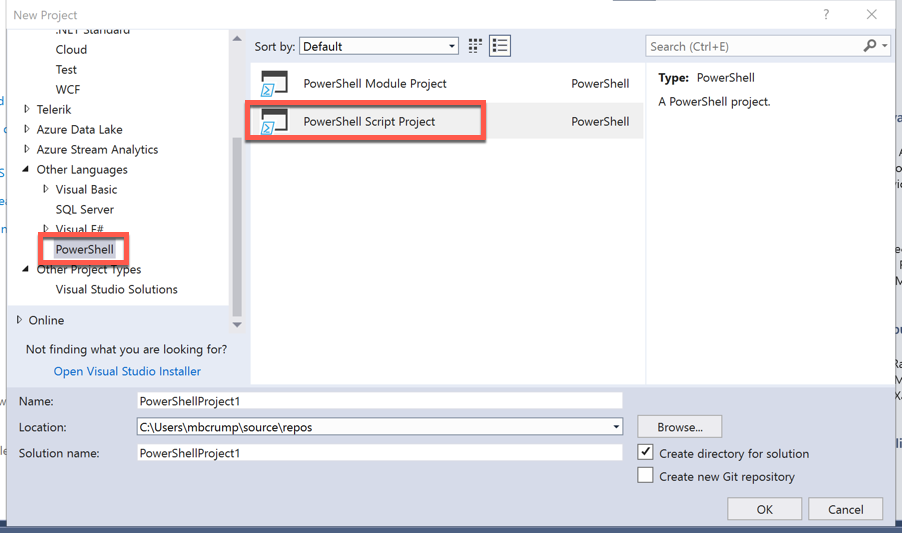Focus the Search templates box
The width and height of the screenshot is (902, 533).
(x=754, y=46)
